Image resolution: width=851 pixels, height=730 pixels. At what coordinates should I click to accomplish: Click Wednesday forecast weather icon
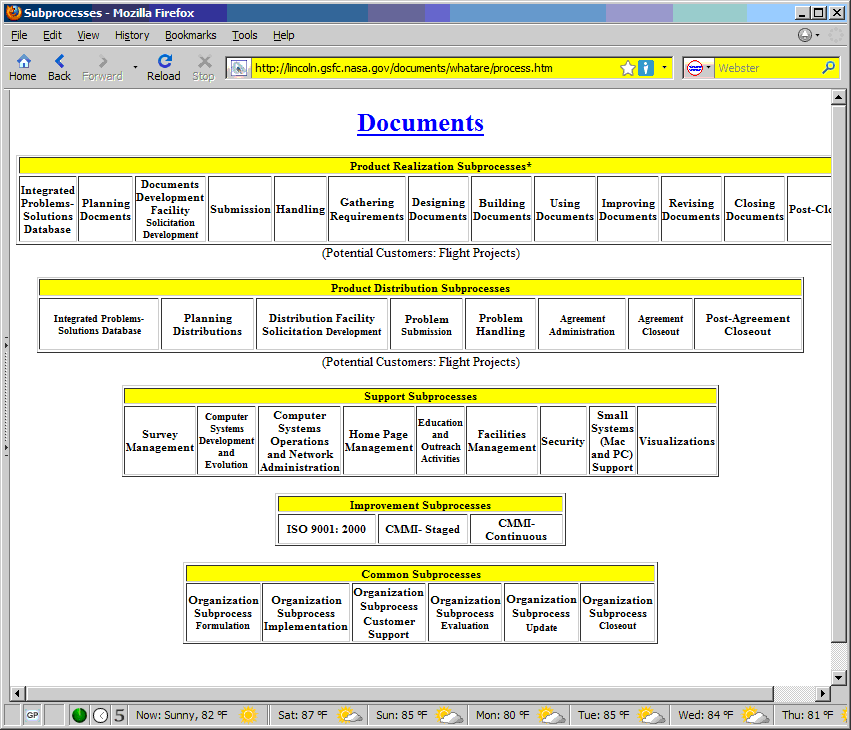click(x=755, y=715)
